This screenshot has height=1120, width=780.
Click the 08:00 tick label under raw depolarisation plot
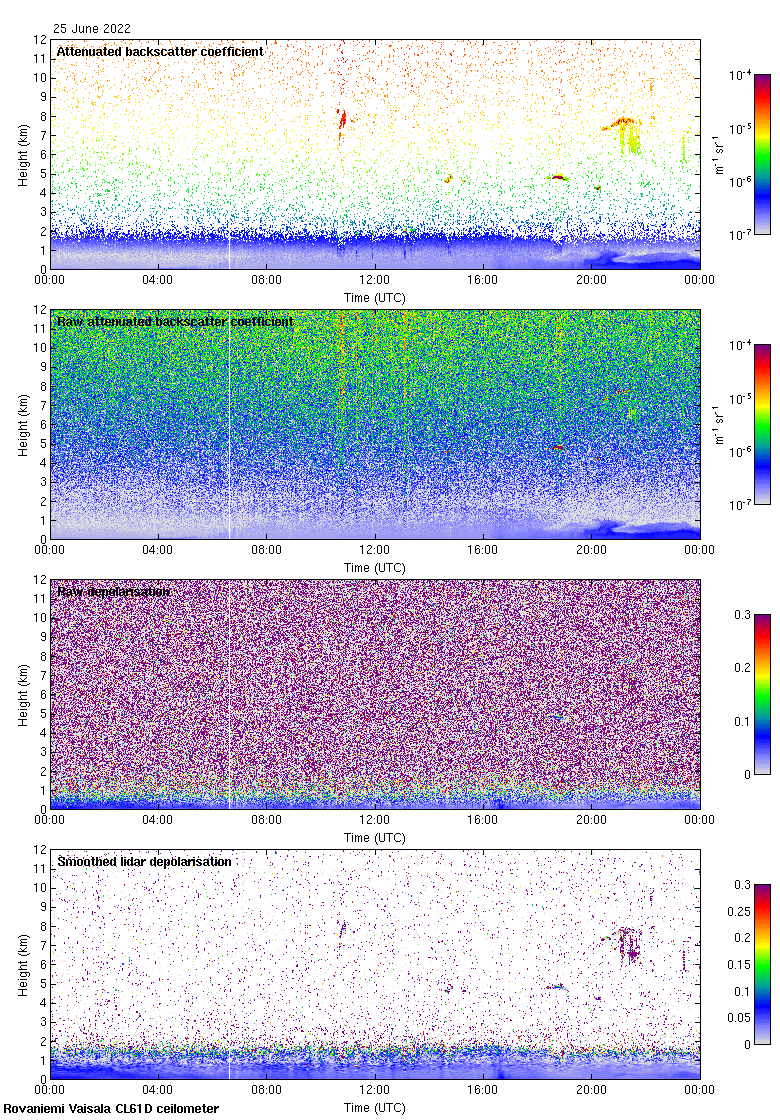click(x=266, y=819)
